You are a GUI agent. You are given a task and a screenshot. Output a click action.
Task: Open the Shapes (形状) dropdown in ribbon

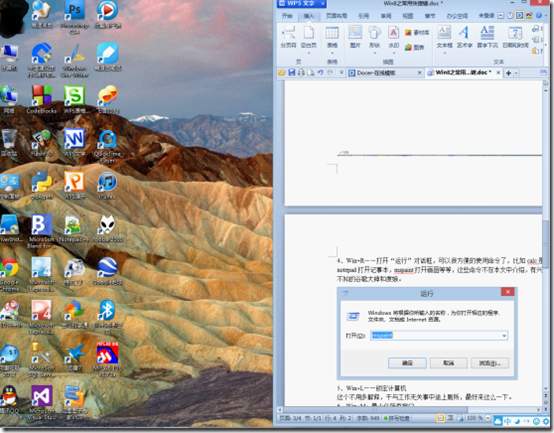pyautogui.click(x=375, y=53)
